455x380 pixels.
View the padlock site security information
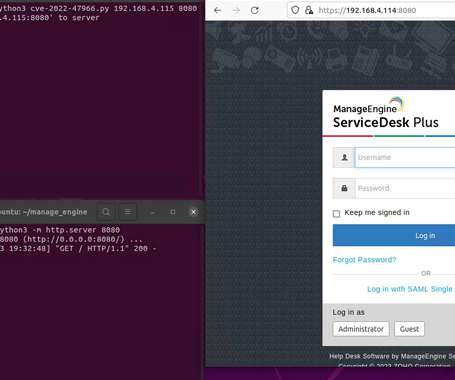coord(309,10)
